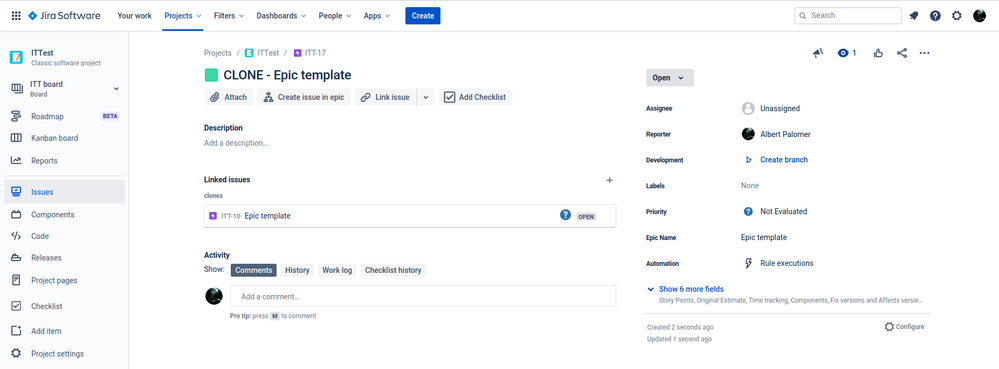Click Rule executions under Automation
The width and height of the screenshot is (999, 369).
click(x=786, y=263)
